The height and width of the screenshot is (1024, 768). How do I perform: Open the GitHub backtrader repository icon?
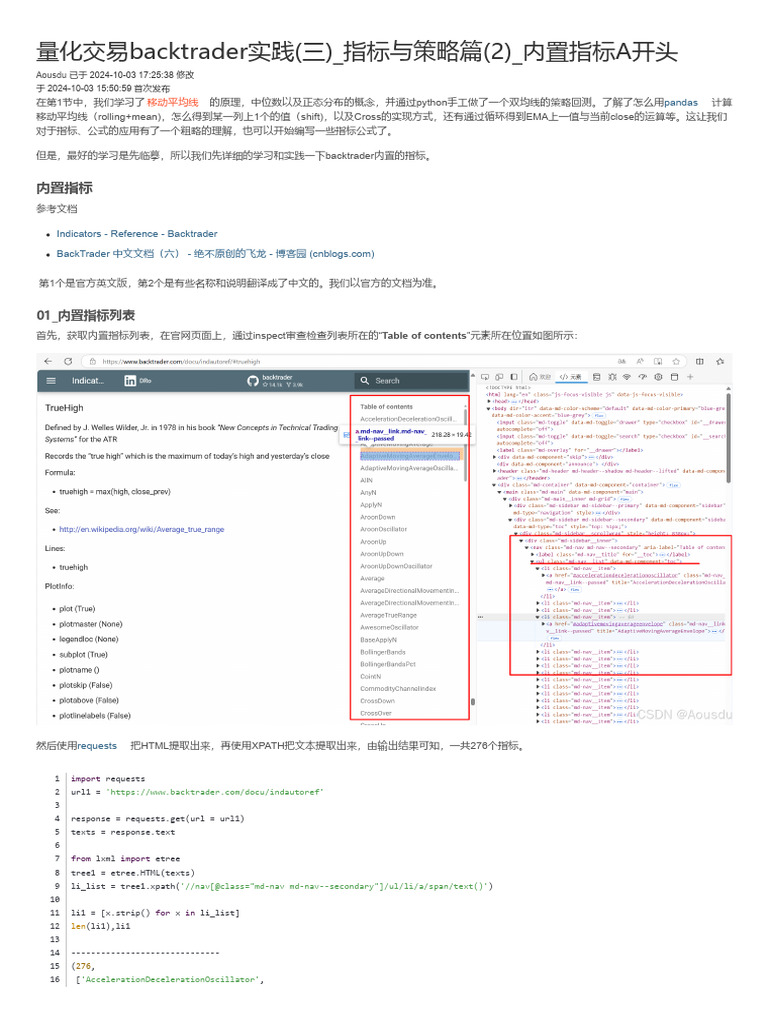click(x=253, y=381)
